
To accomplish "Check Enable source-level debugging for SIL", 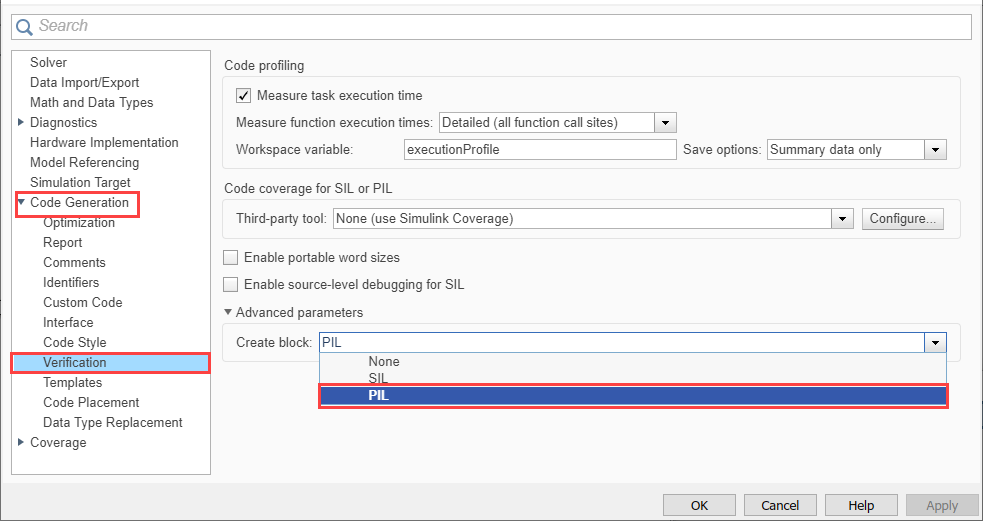I will click(x=231, y=284).
